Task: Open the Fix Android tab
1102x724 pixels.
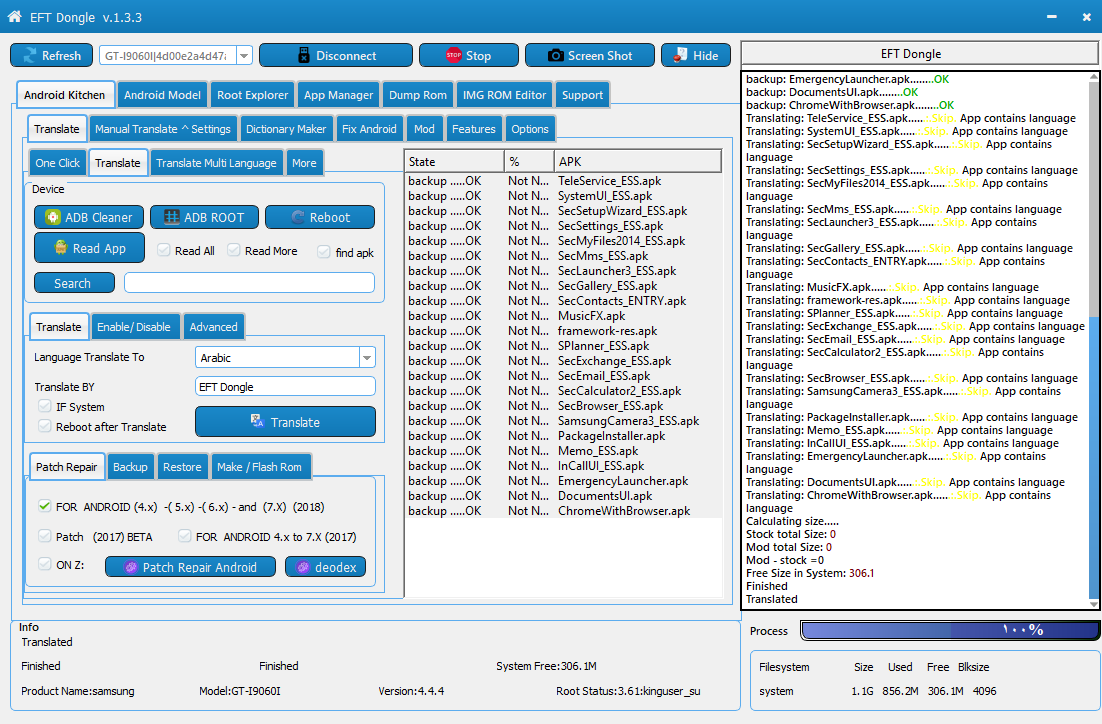Action: pos(369,129)
